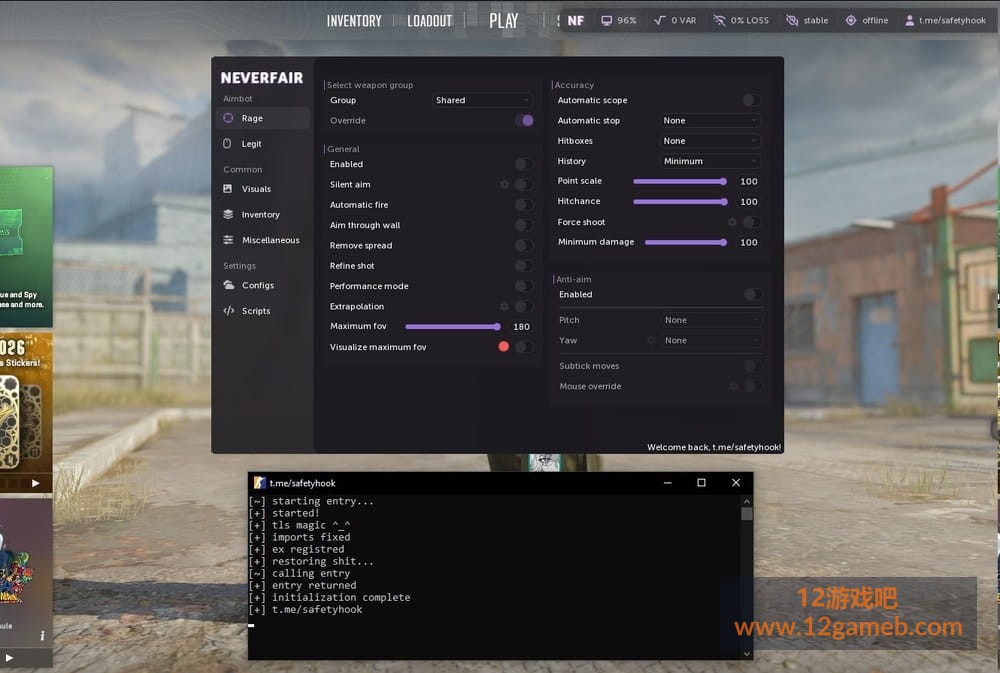
Task: Open the Hitboxes dropdown
Action: coord(710,141)
